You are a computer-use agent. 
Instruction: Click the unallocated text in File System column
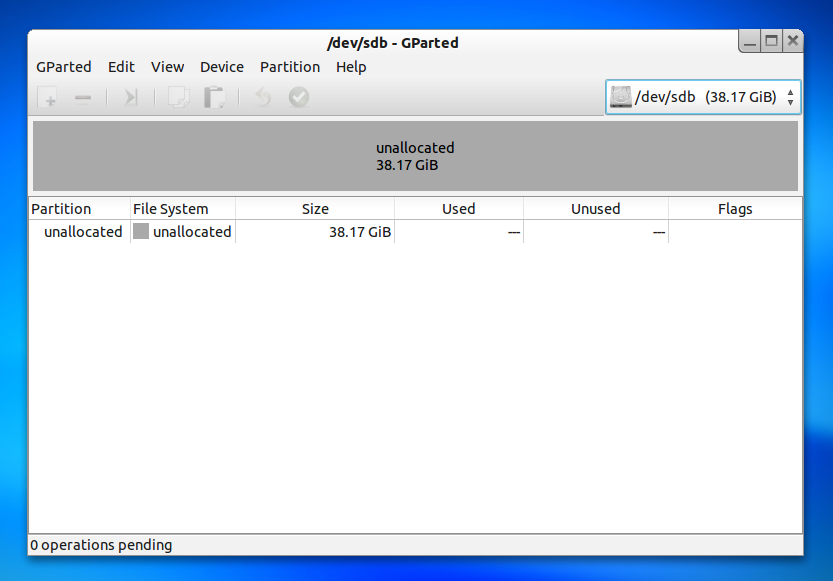[x=192, y=232]
